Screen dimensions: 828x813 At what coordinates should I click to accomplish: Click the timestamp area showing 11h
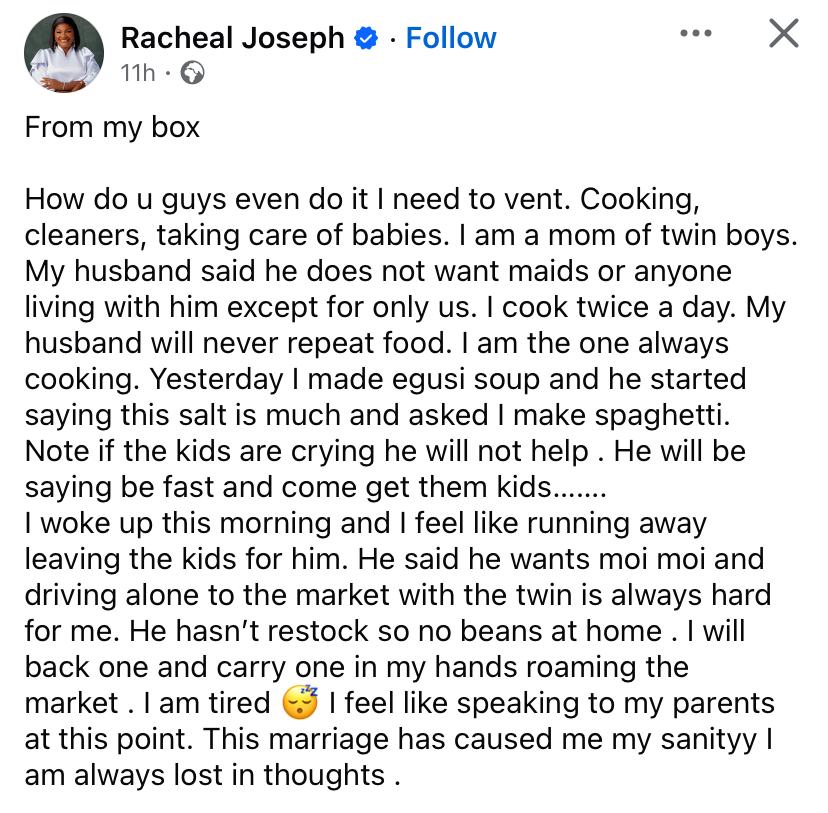(137, 72)
